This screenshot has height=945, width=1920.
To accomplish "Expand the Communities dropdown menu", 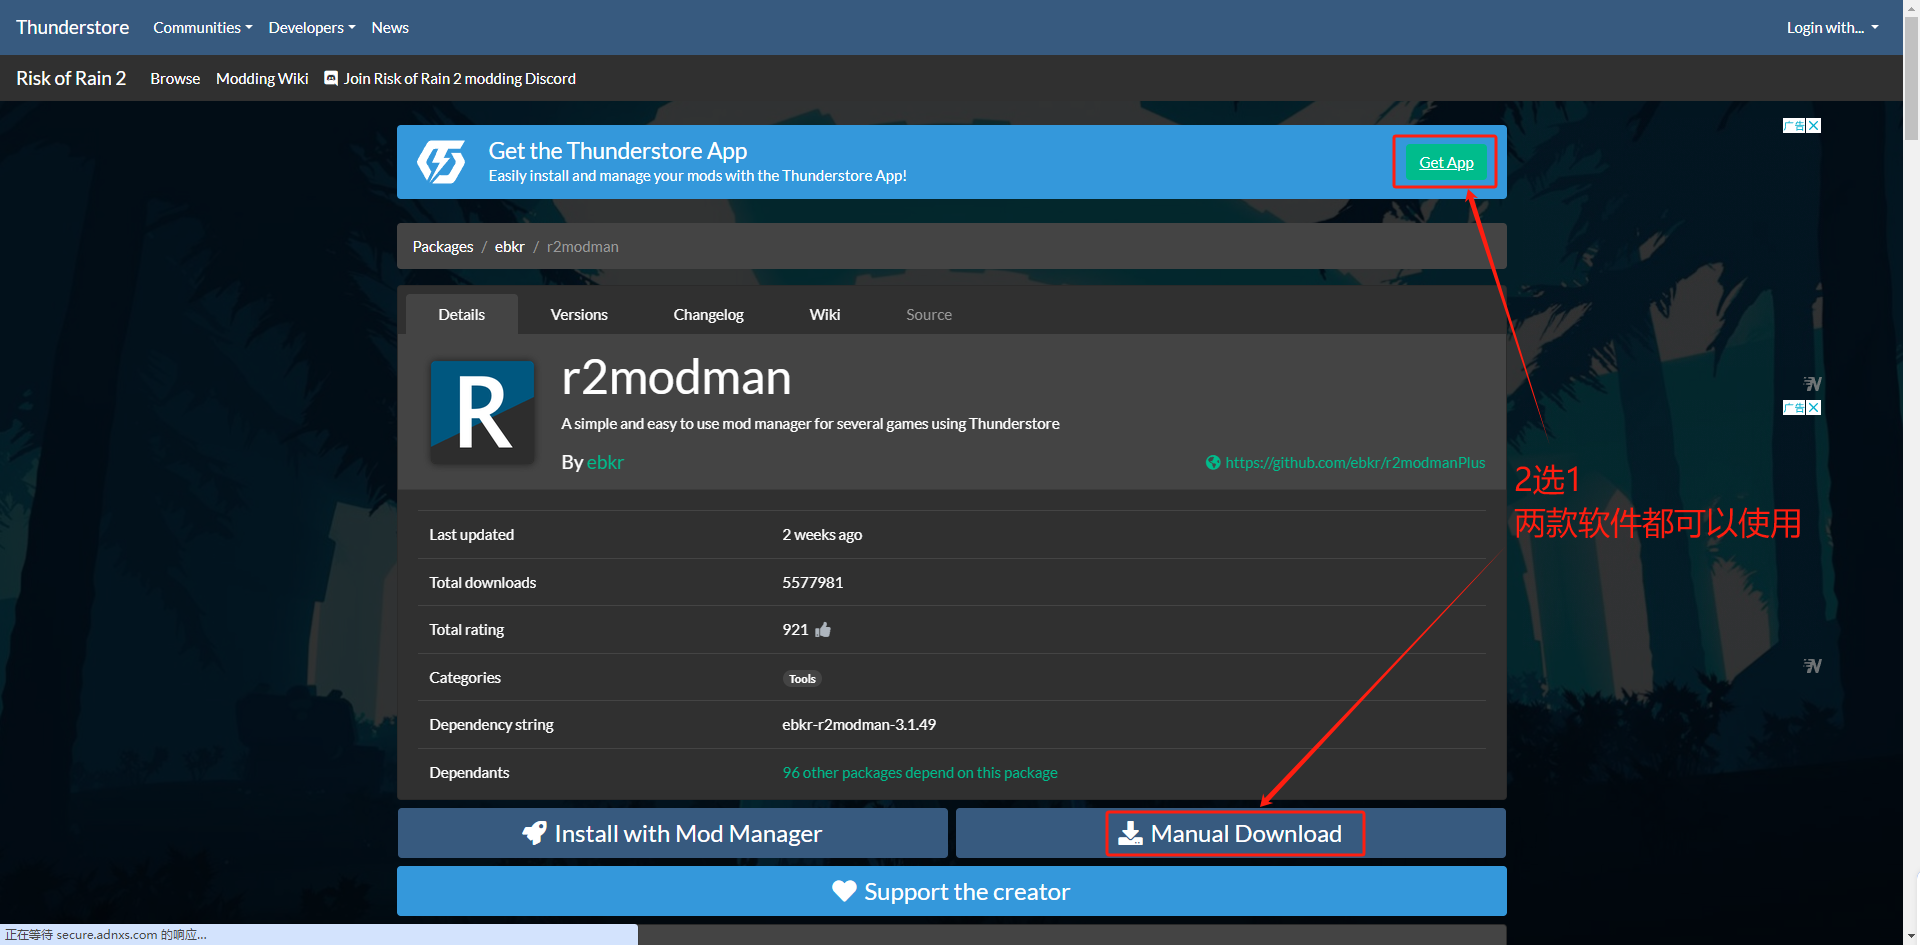I will (202, 28).
